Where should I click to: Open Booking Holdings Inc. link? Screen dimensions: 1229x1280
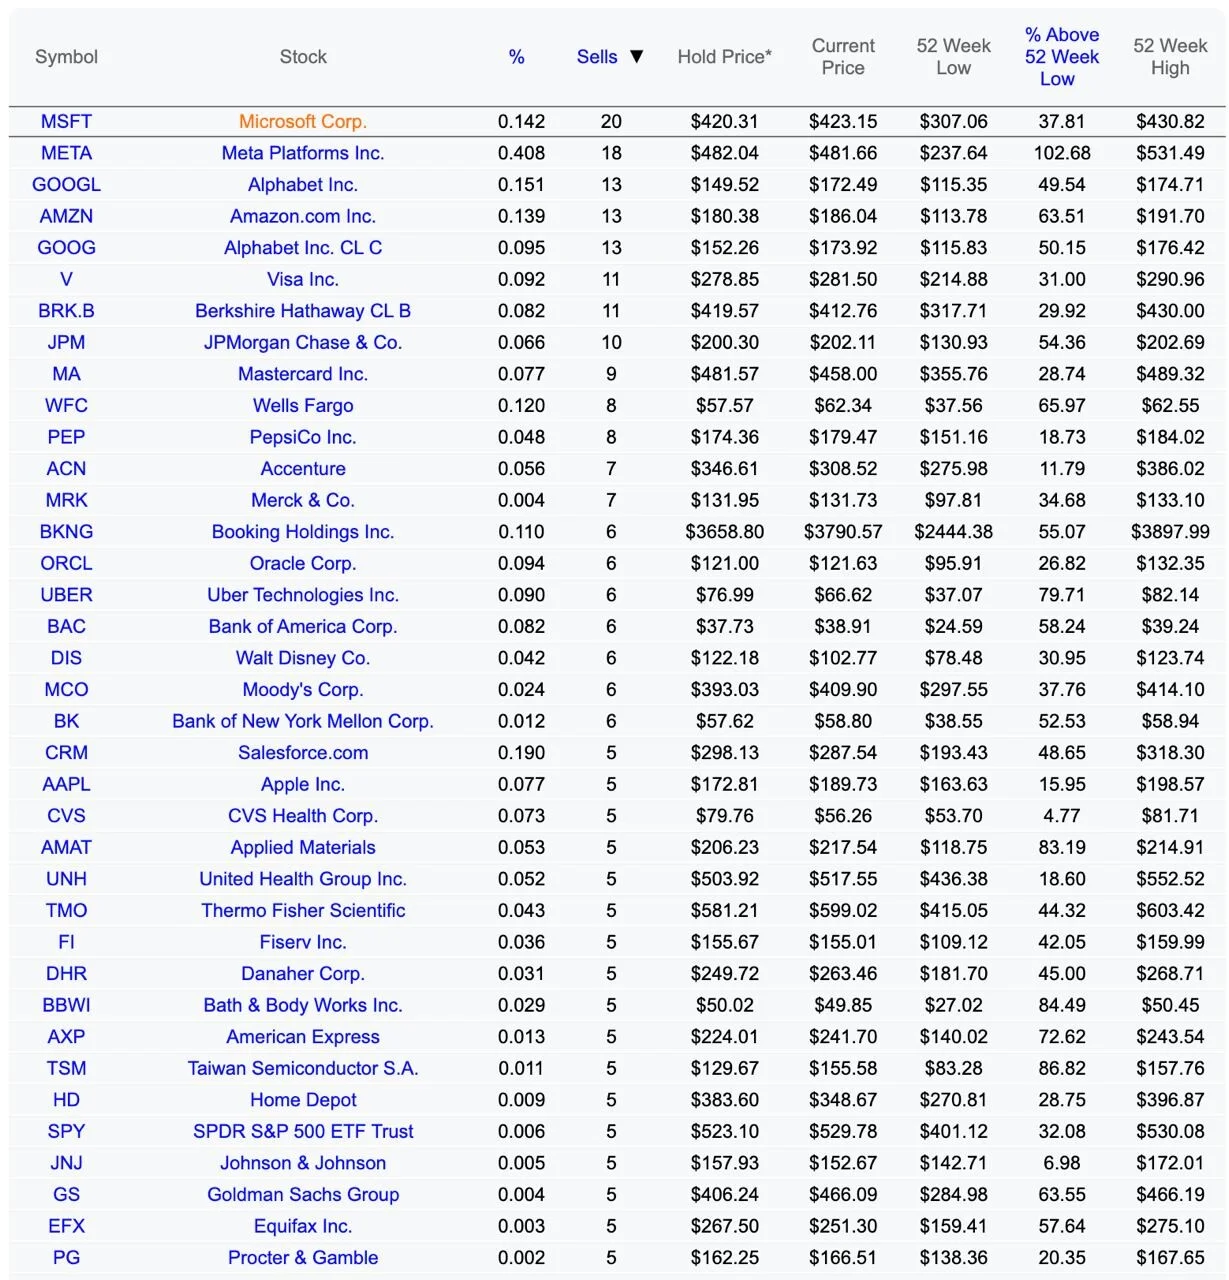tap(303, 532)
